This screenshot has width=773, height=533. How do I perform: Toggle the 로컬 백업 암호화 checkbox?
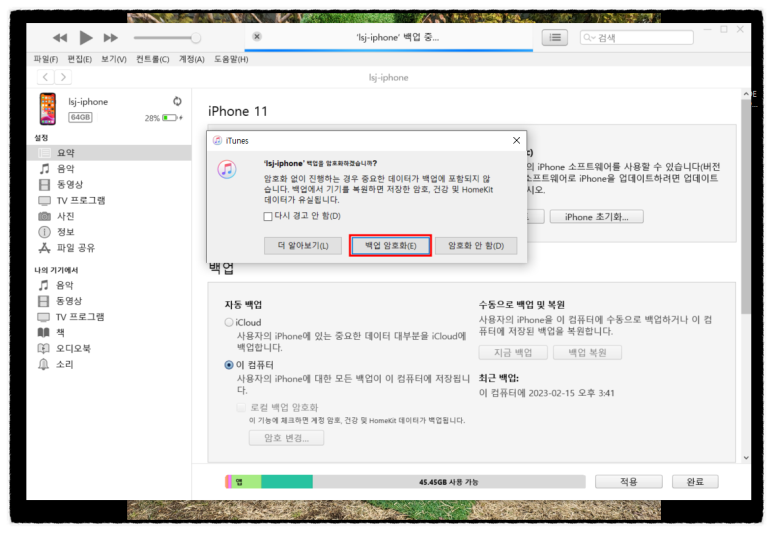(x=241, y=408)
